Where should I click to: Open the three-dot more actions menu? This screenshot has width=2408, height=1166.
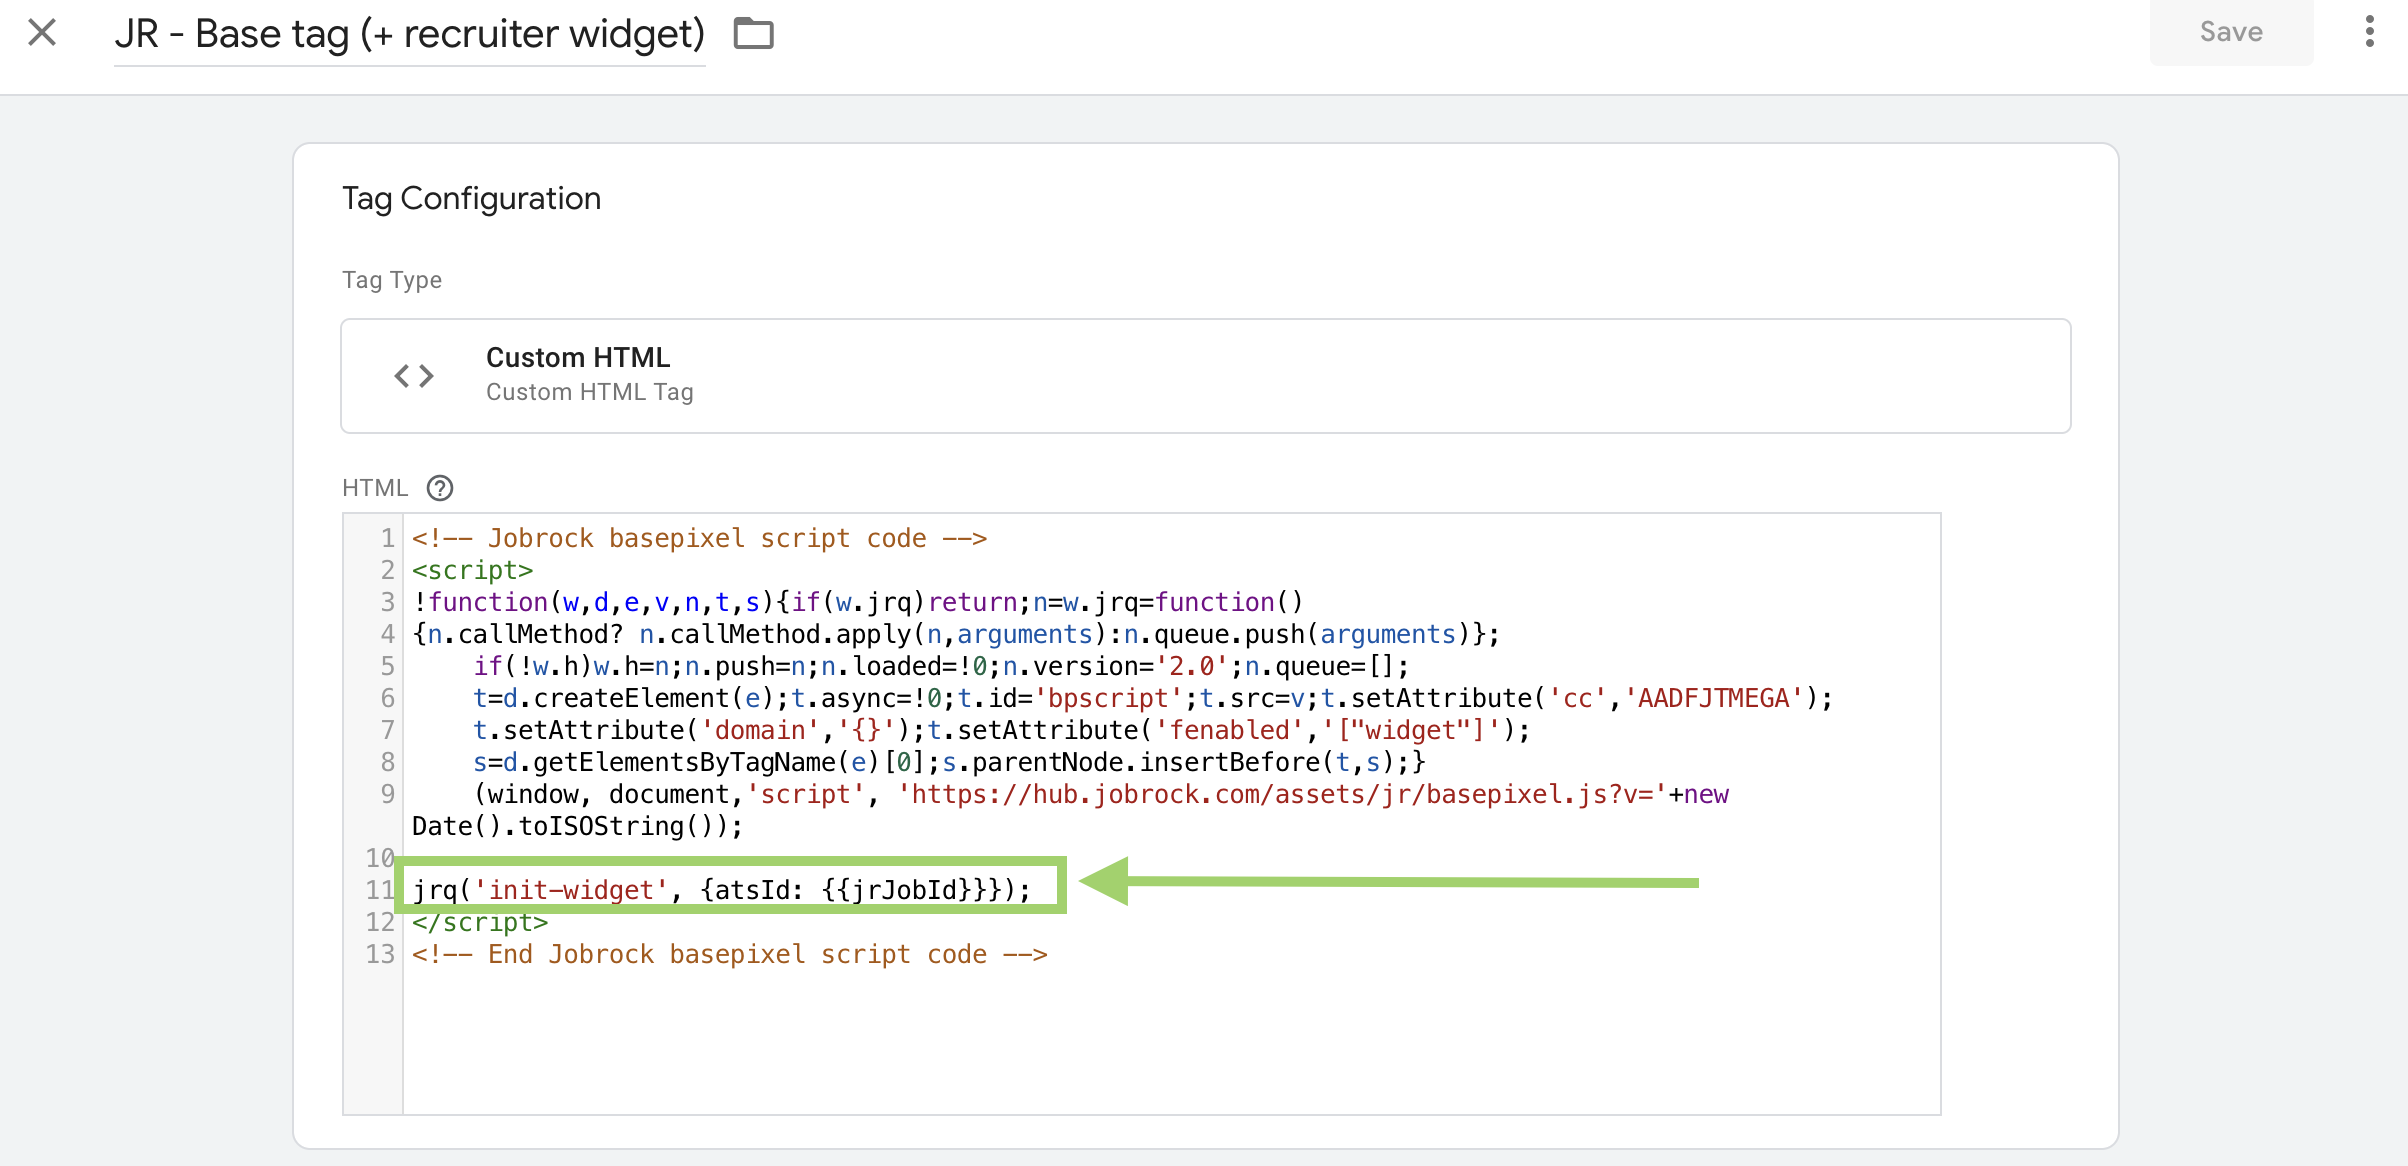pyautogui.click(x=2369, y=32)
